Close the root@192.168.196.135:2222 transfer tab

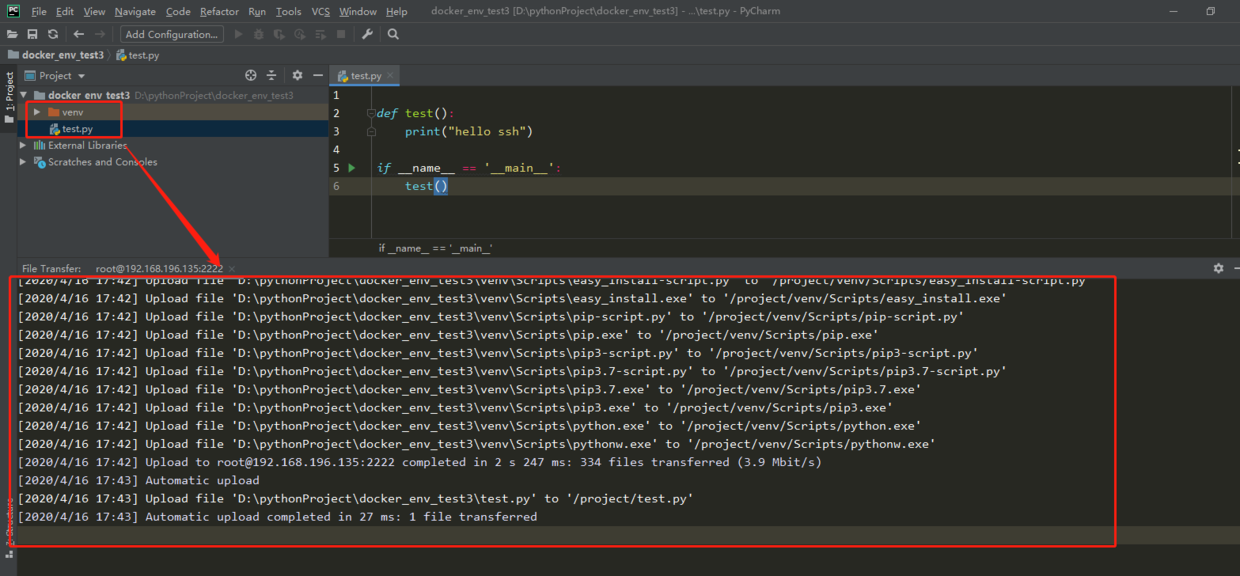click(x=232, y=269)
